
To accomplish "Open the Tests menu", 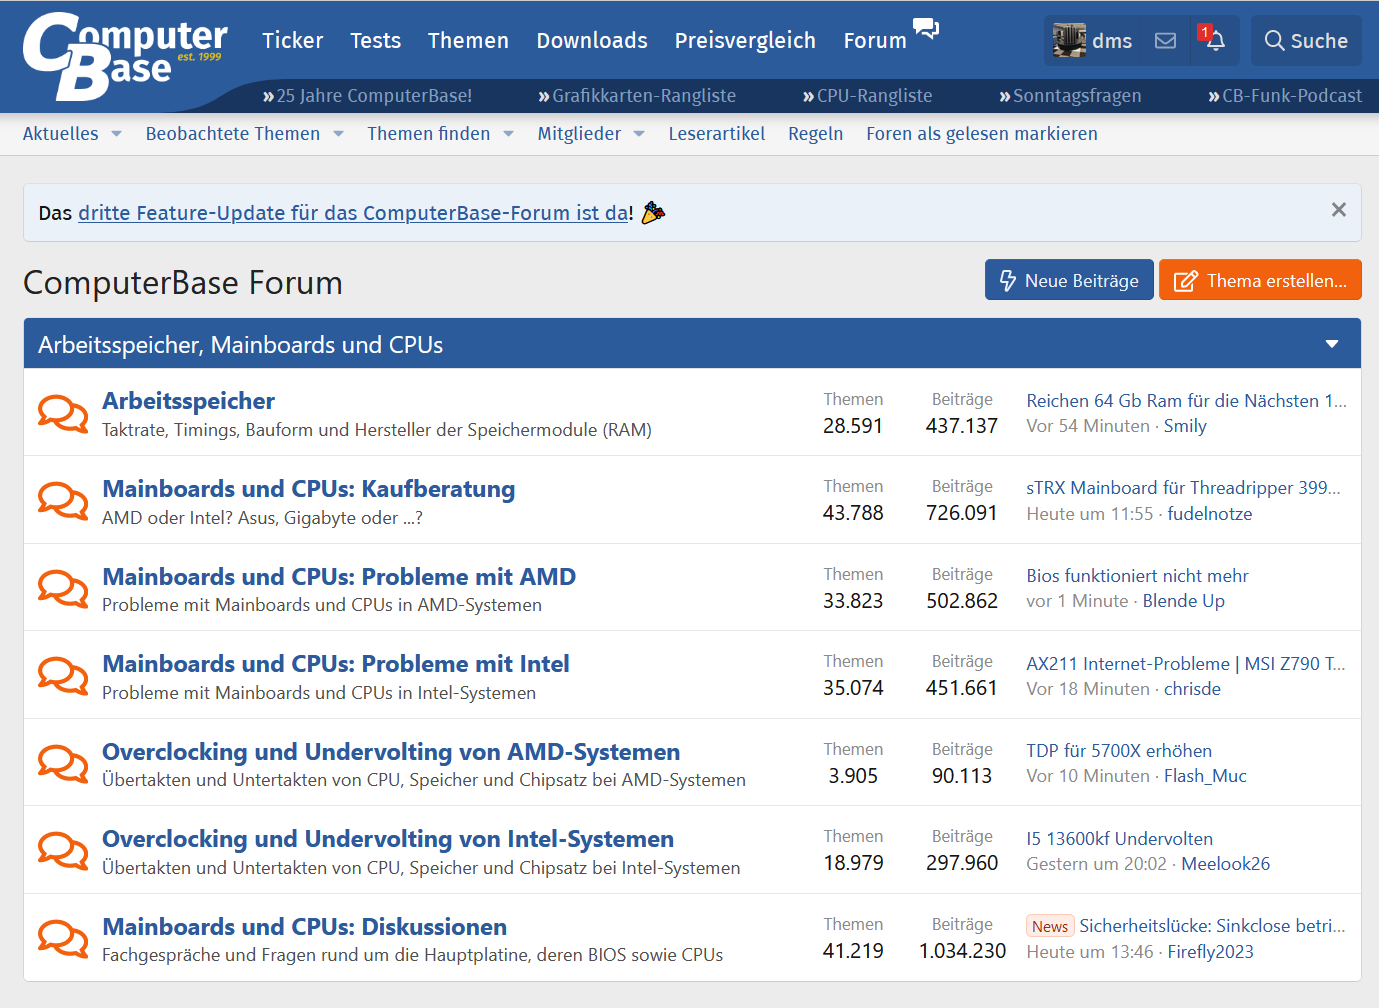I will (375, 41).
